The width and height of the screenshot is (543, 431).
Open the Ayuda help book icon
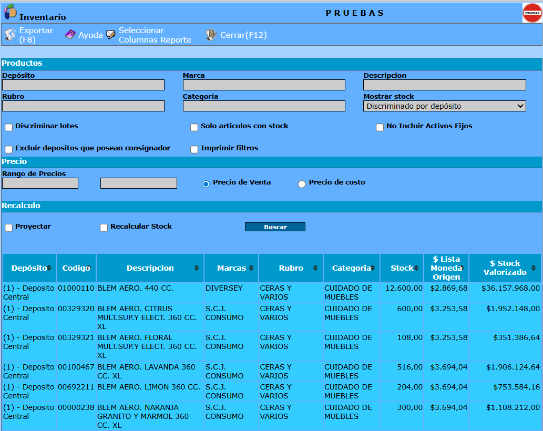(x=70, y=35)
